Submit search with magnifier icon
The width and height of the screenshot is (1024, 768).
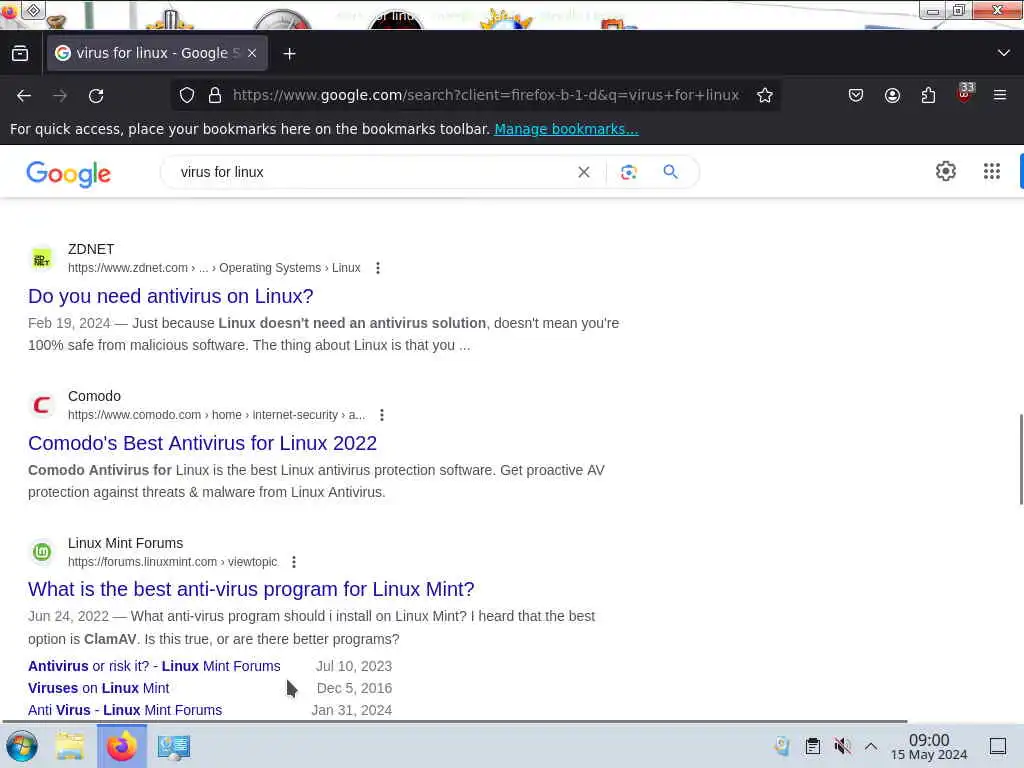pos(670,172)
